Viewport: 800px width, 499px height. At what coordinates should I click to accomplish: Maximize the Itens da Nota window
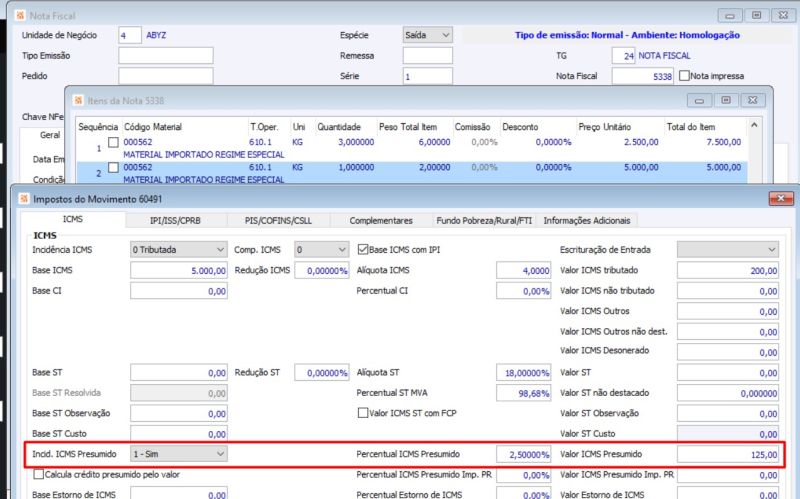coord(725,100)
